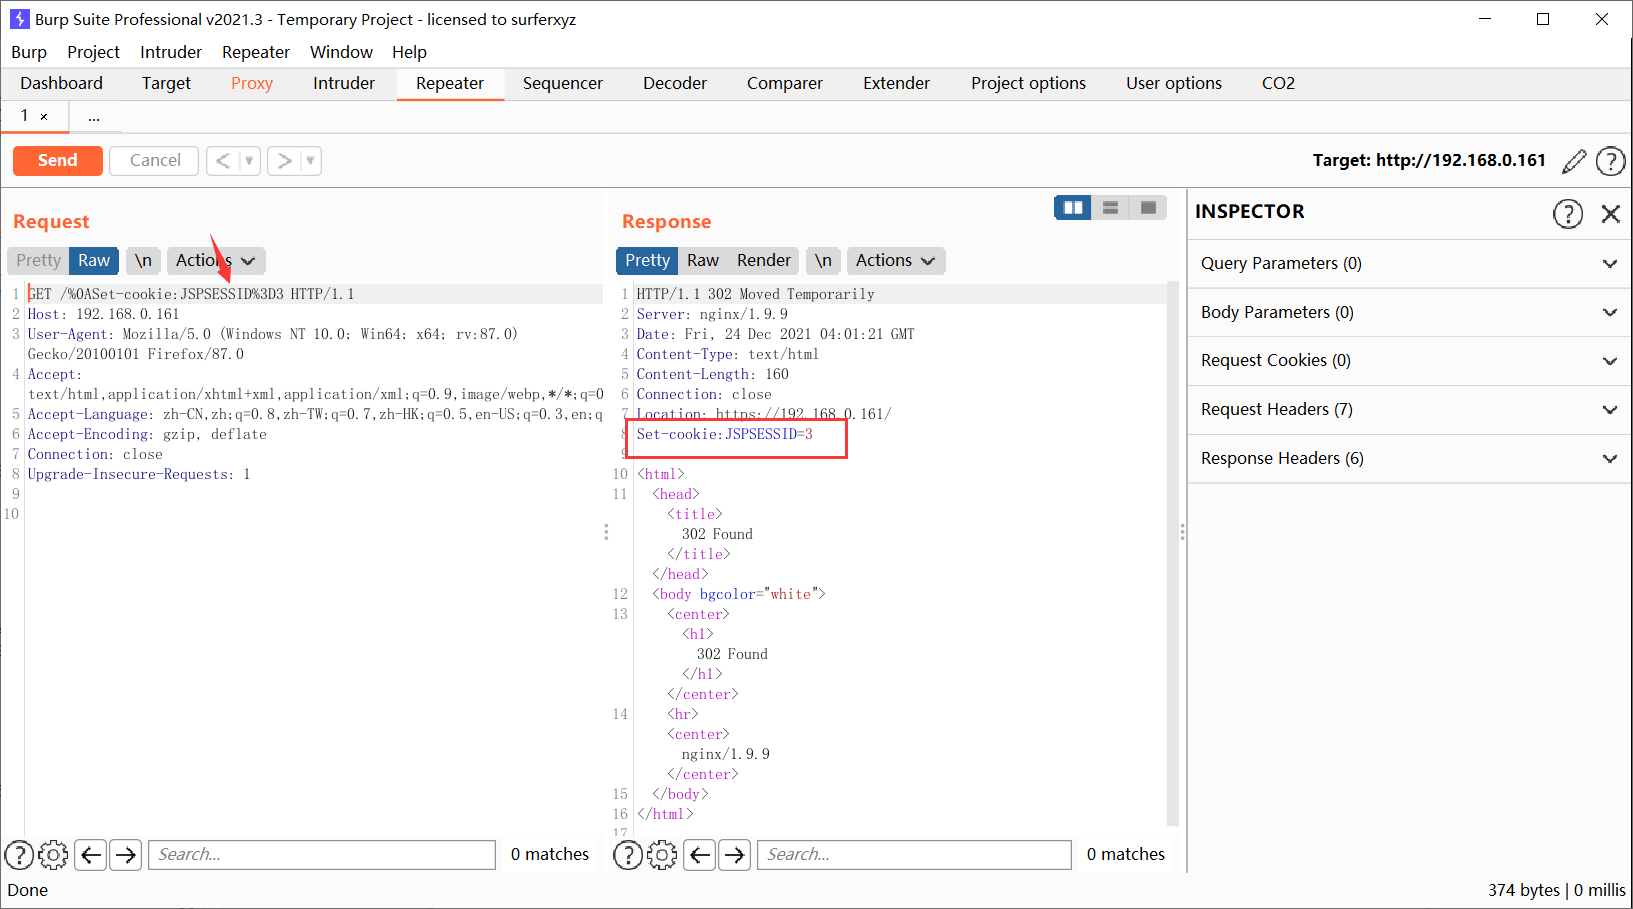Image resolution: width=1633 pixels, height=909 pixels.
Task: Edit target with the pencil icon
Action: (x=1574, y=161)
